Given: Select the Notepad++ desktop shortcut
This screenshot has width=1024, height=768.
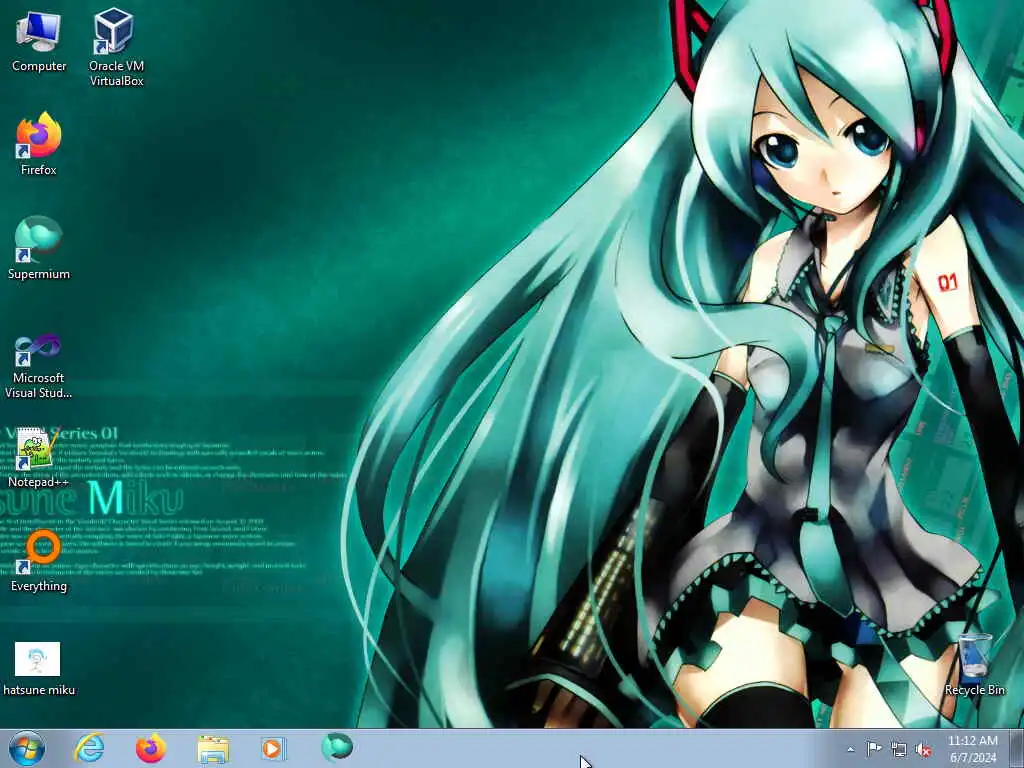Looking at the screenshot, I should click(39, 457).
